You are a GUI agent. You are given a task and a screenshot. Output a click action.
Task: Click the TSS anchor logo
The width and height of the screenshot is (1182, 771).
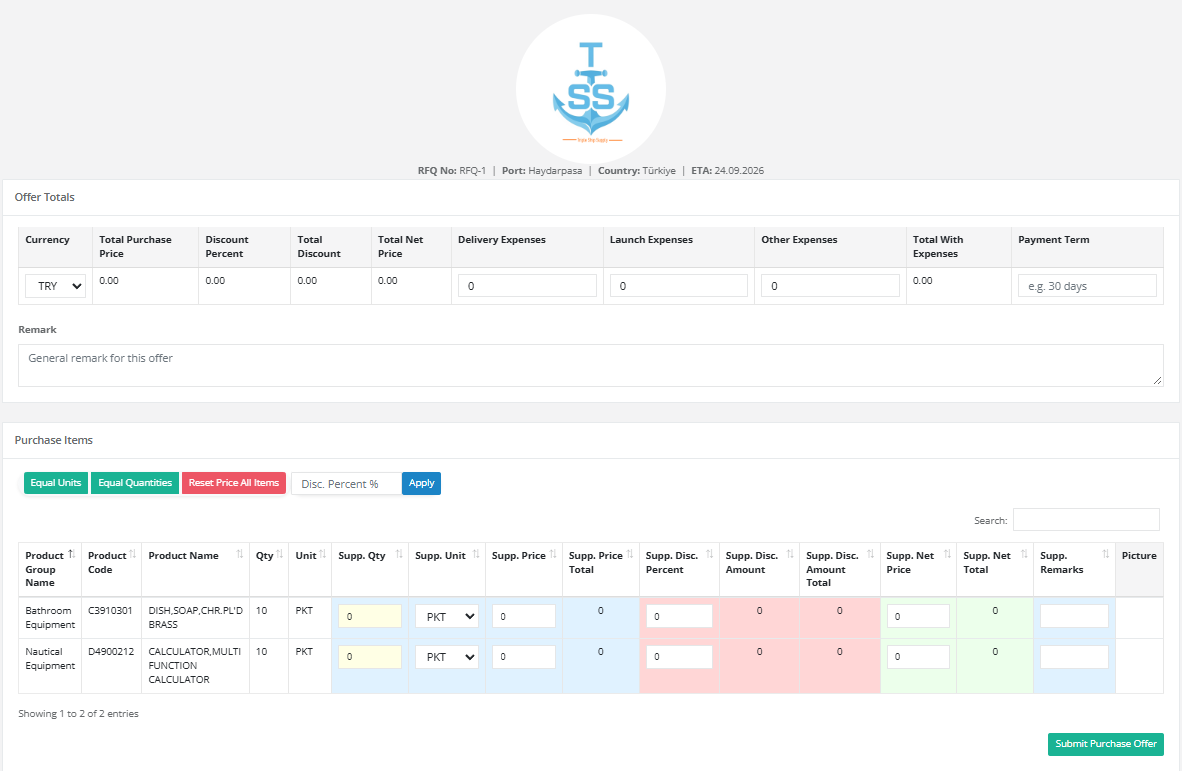pyautogui.click(x=590, y=89)
